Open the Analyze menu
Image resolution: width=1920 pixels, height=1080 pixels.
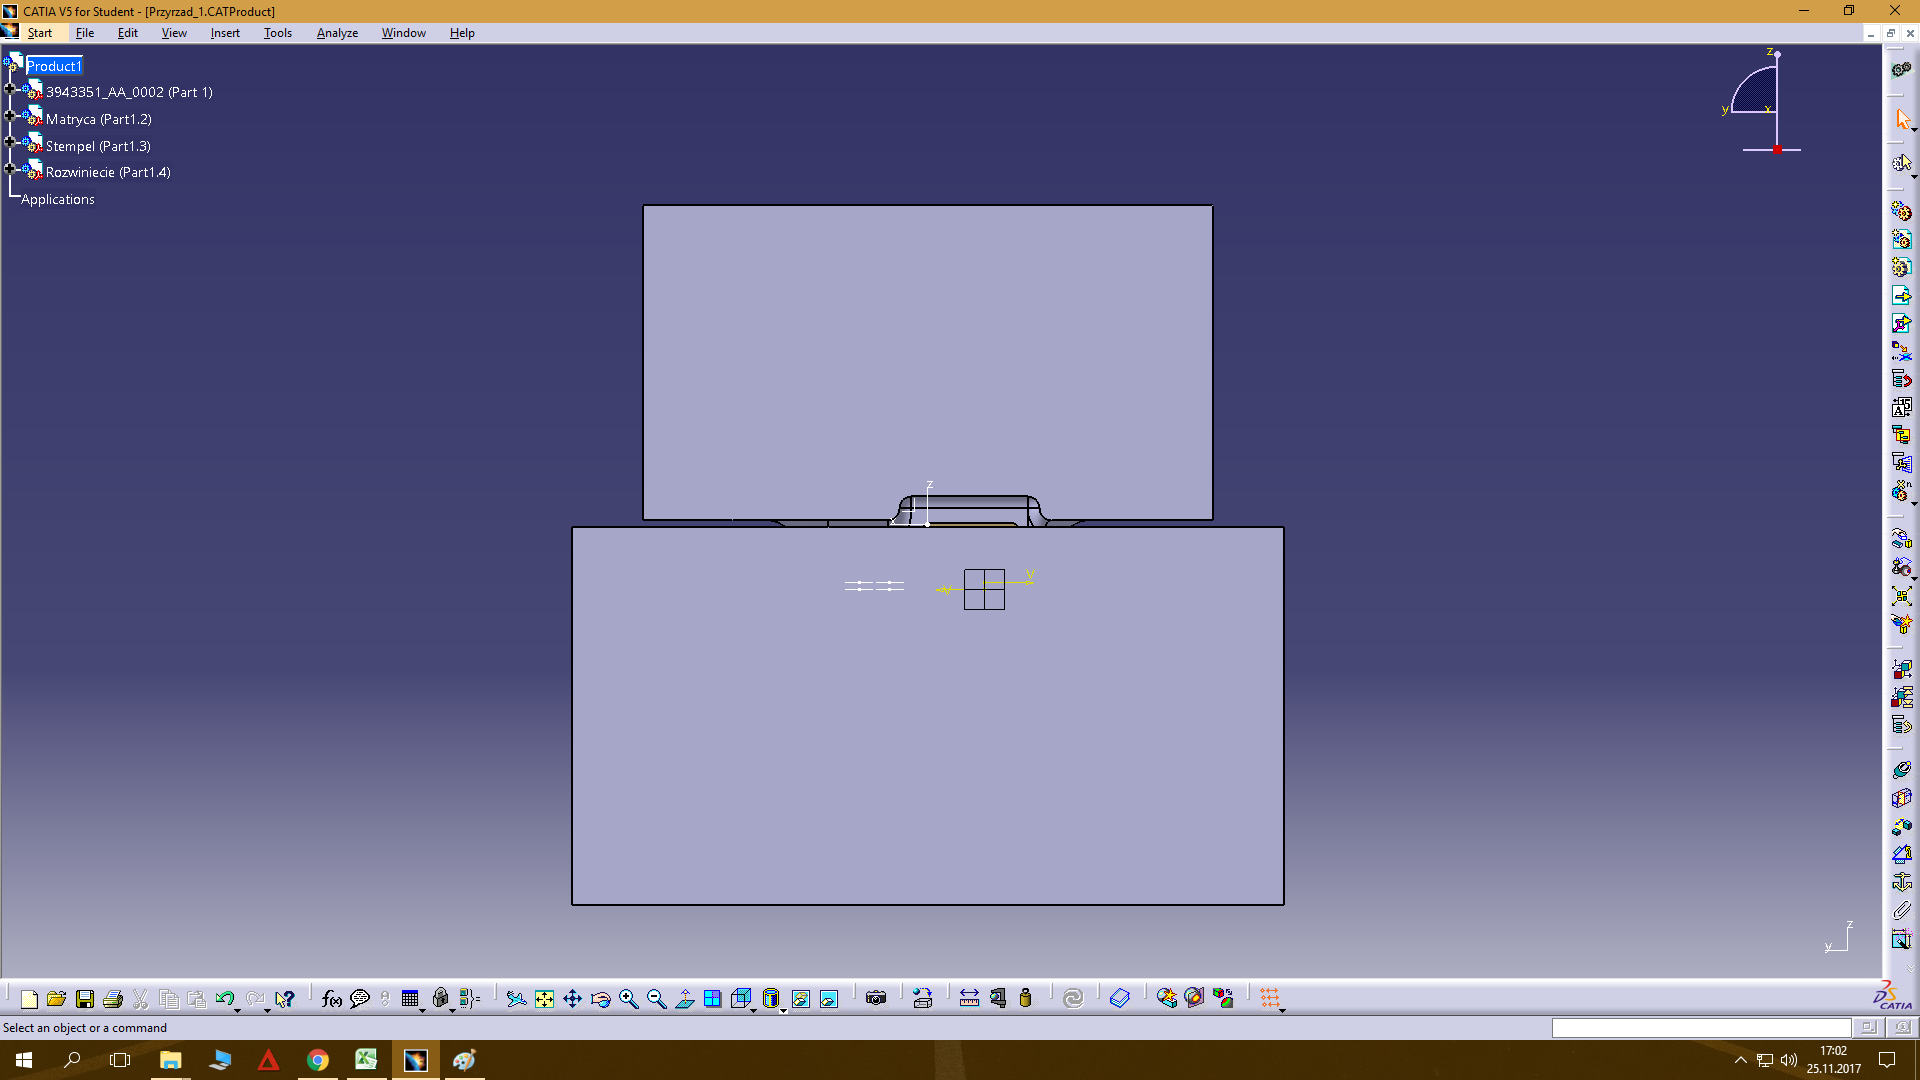click(x=337, y=33)
